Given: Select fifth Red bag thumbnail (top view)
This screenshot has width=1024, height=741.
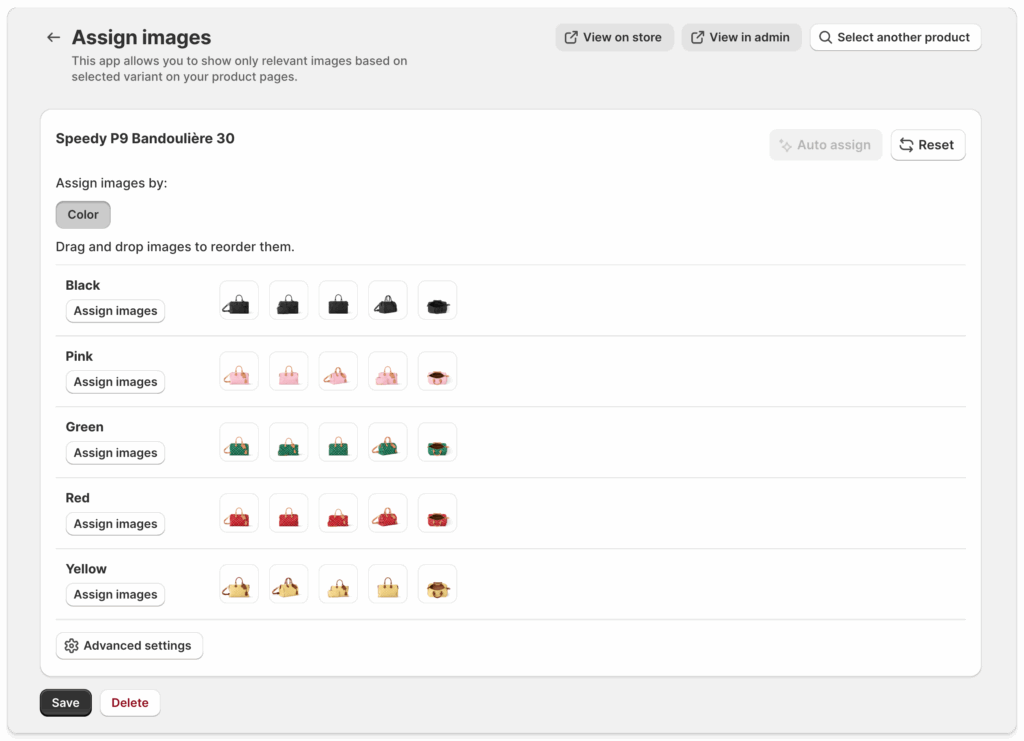Looking at the screenshot, I should [438, 513].
